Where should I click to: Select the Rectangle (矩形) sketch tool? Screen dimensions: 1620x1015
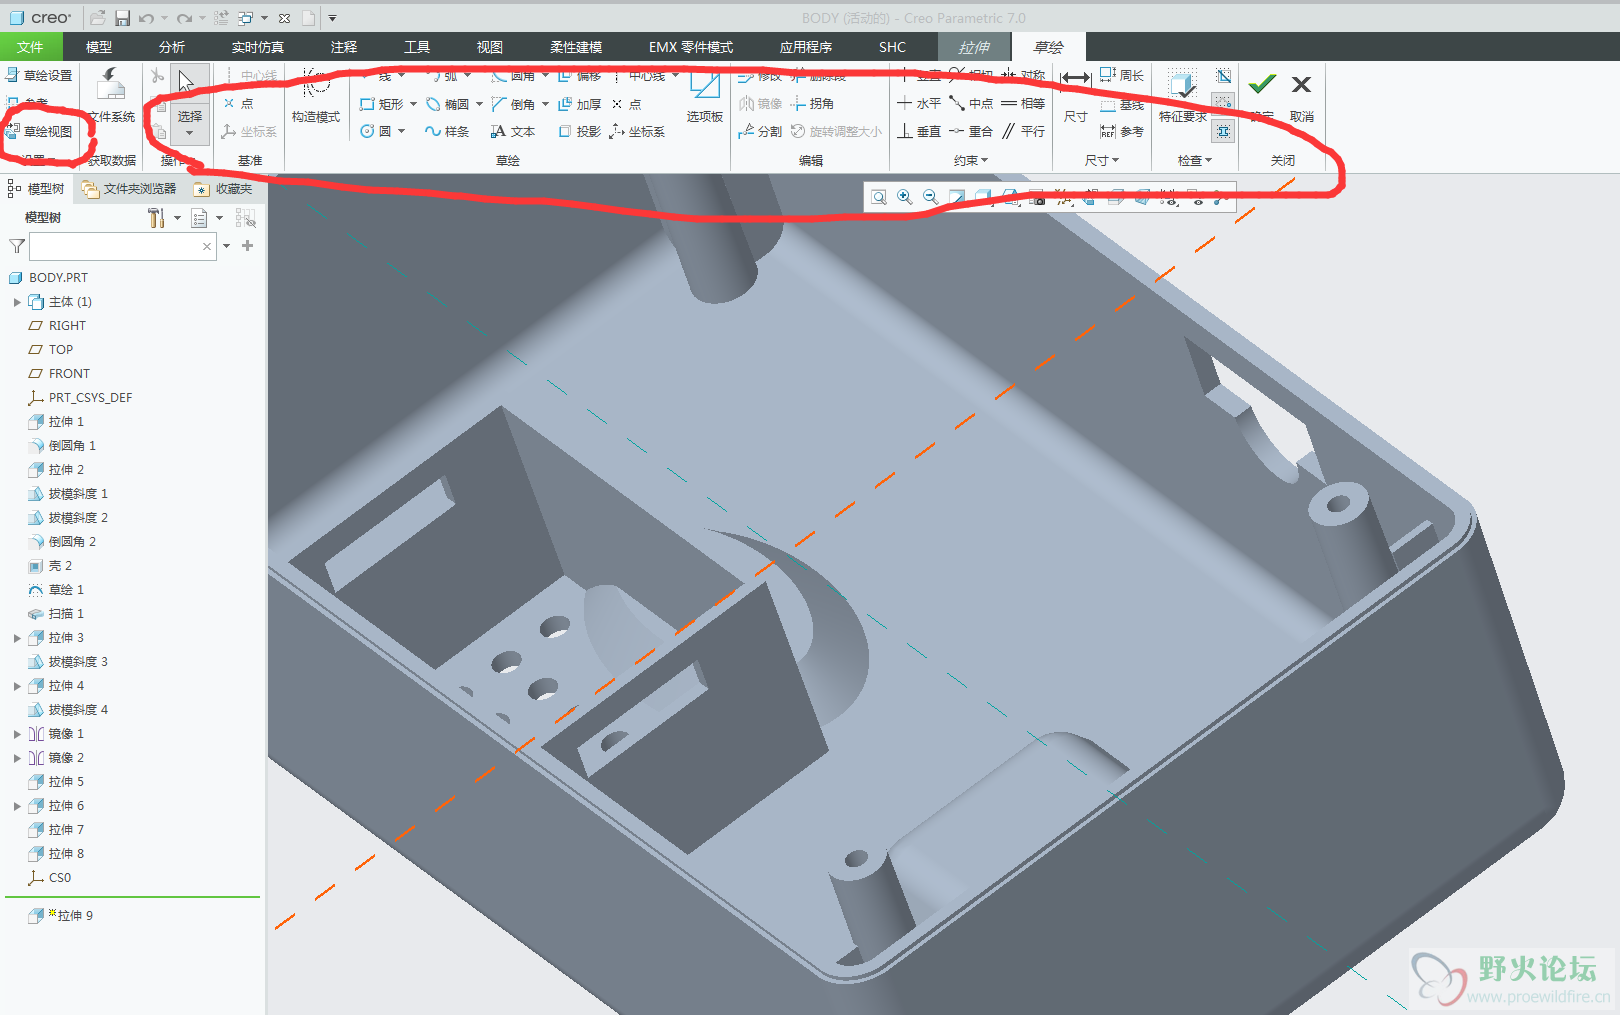(x=381, y=104)
